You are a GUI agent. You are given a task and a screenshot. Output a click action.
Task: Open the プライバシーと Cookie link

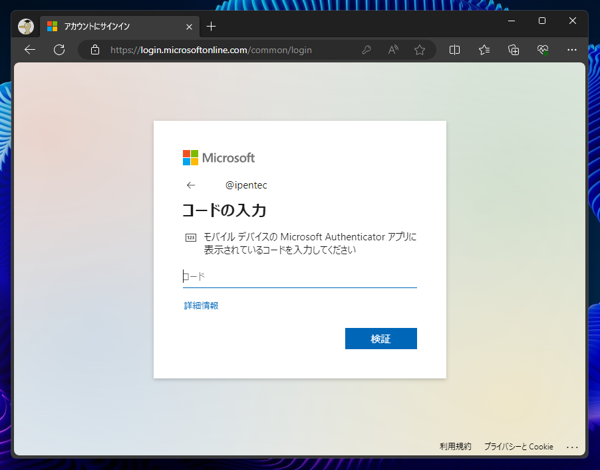[x=518, y=446]
